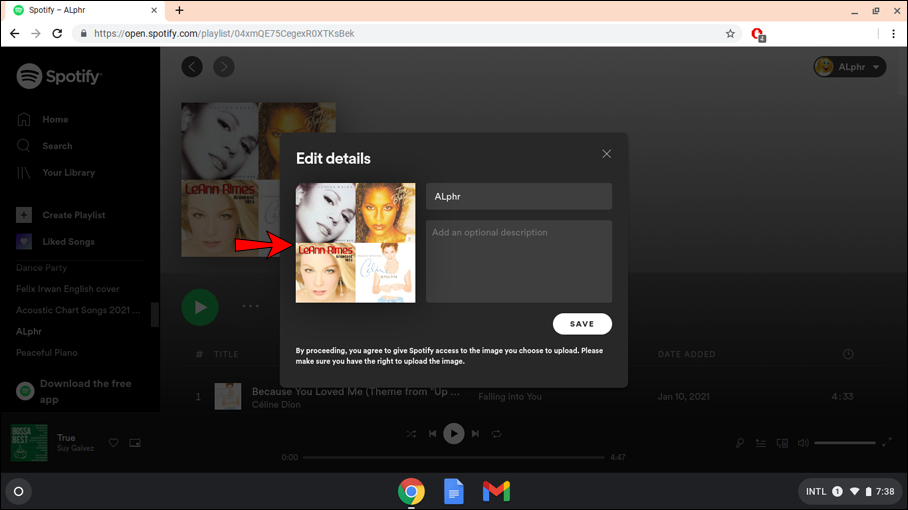The height and width of the screenshot is (510, 908).
Task: Choose the playlist cover image in dialog
Action: tap(356, 243)
